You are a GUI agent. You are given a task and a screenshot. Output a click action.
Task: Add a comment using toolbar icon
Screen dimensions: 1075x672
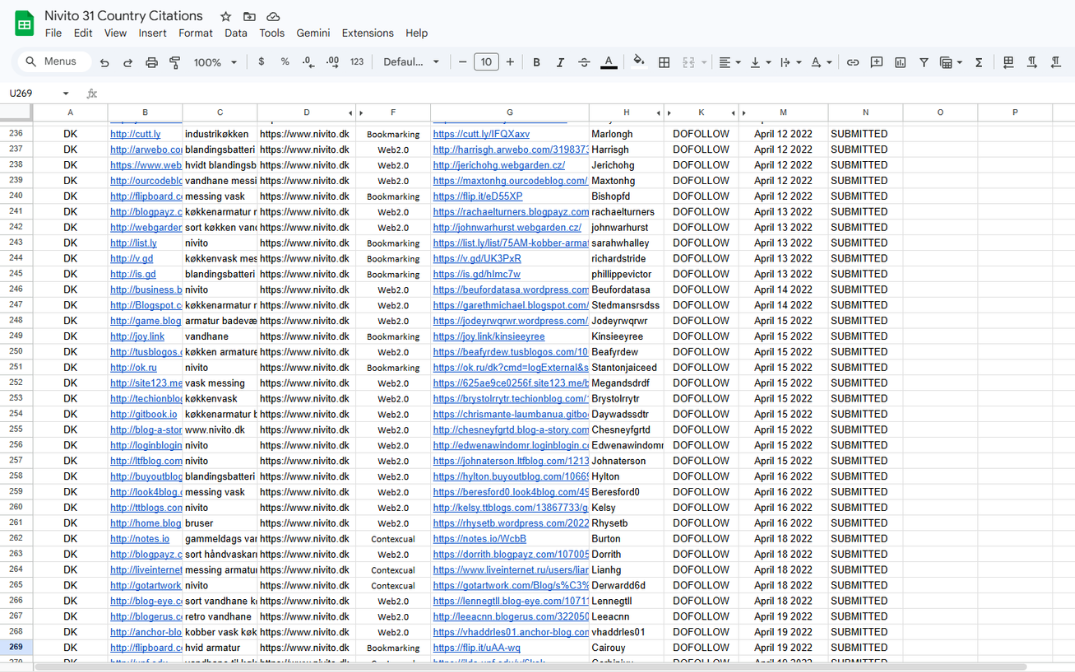877,62
